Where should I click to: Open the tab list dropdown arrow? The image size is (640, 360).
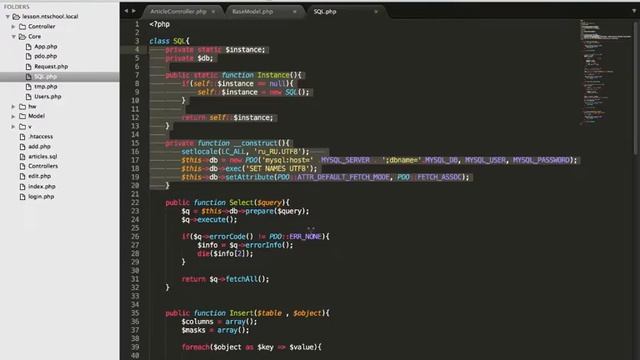634,11
